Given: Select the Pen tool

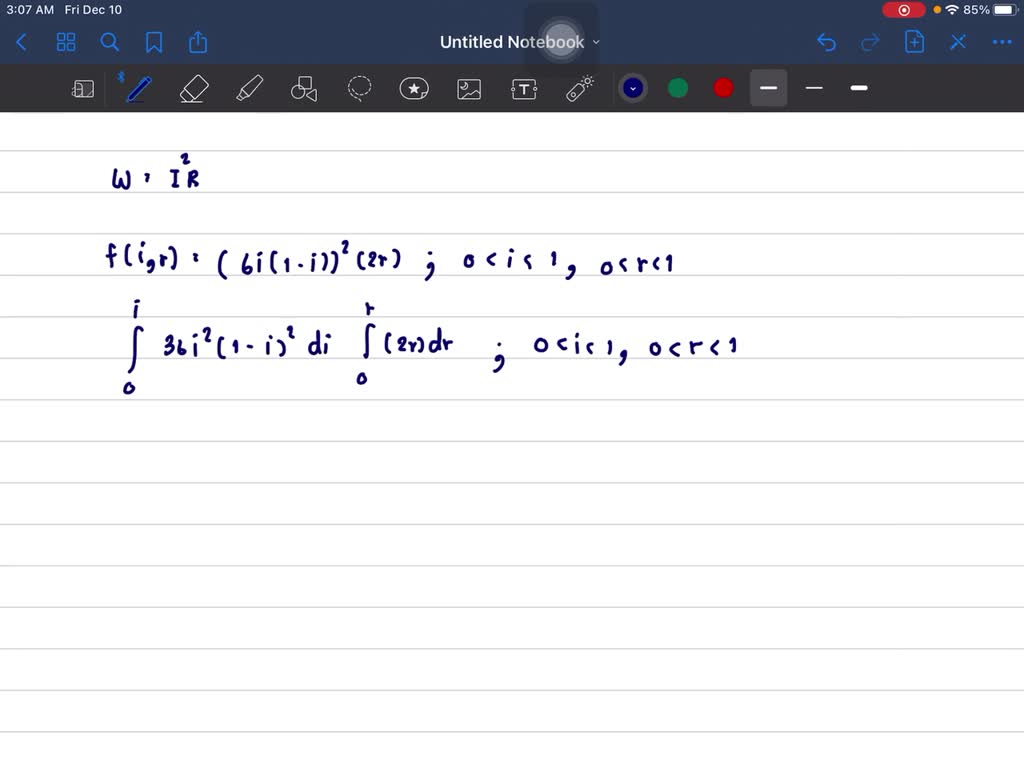Looking at the screenshot, I should tap(138, 89).
